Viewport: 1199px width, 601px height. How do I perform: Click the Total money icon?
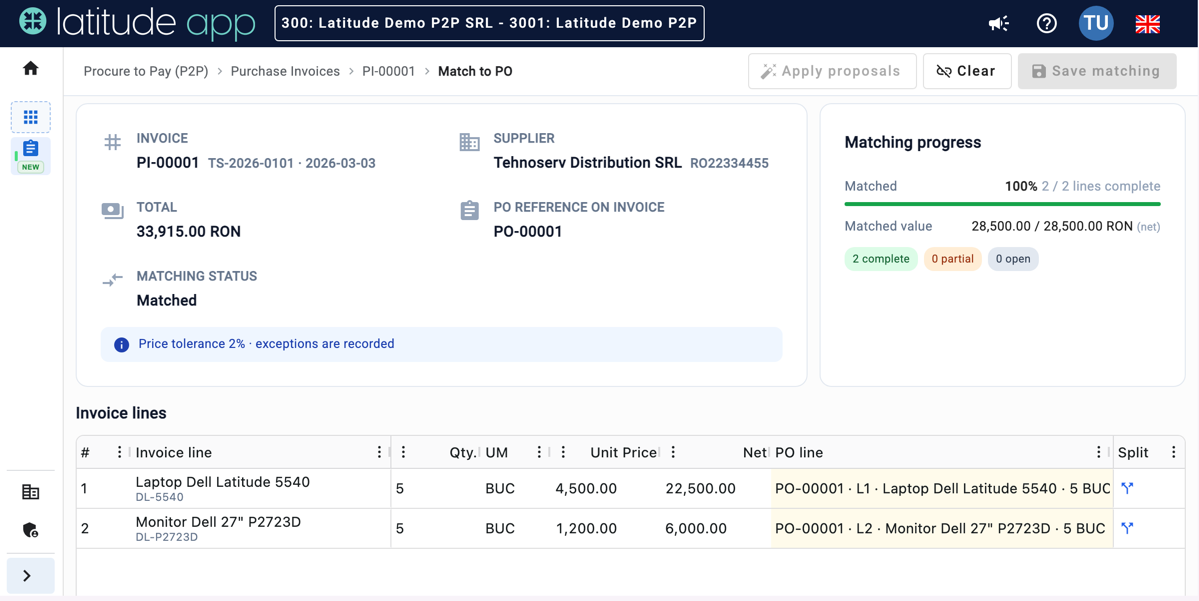(x=112, y=210)
